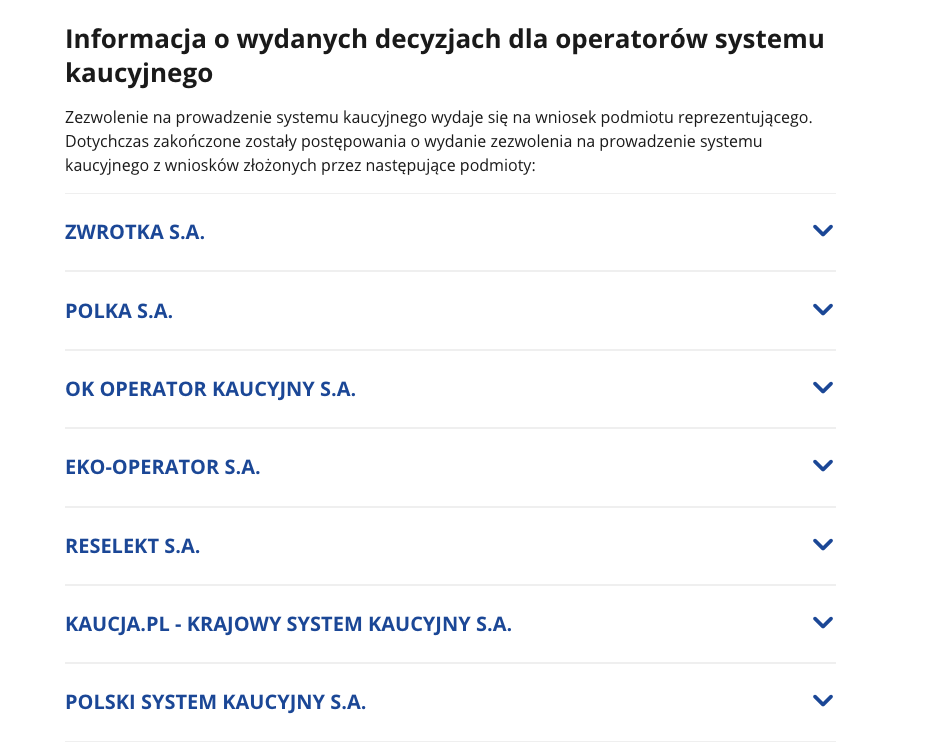Click the down arrow next to POLKA S.A.
The image size is (934, 746).
tap(823, 310)
